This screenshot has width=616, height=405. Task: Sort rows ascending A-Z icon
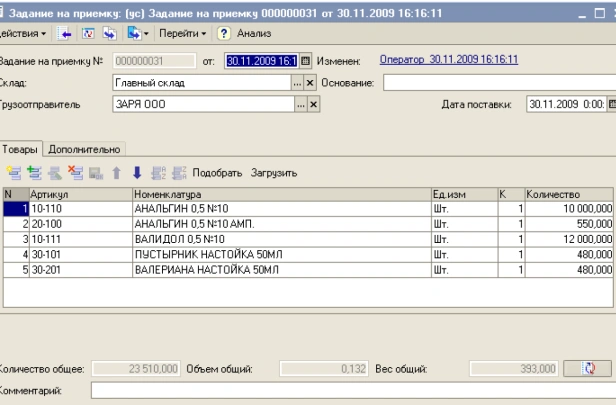(x=158, y=173)
